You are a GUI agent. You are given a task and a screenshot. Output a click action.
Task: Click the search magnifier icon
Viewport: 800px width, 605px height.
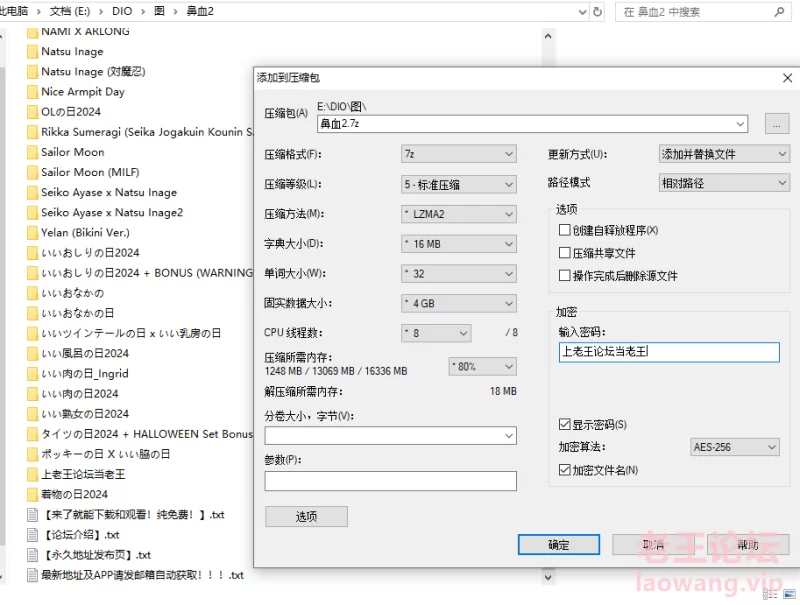point(779,11)
